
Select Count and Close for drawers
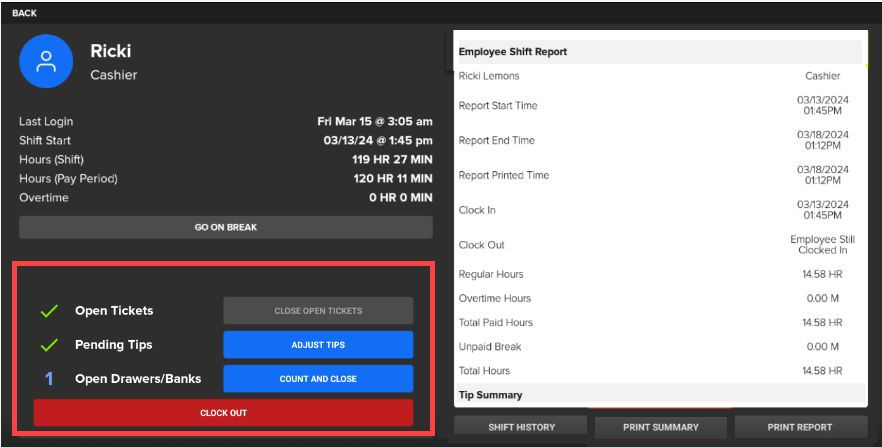click(x=318, y=379)
